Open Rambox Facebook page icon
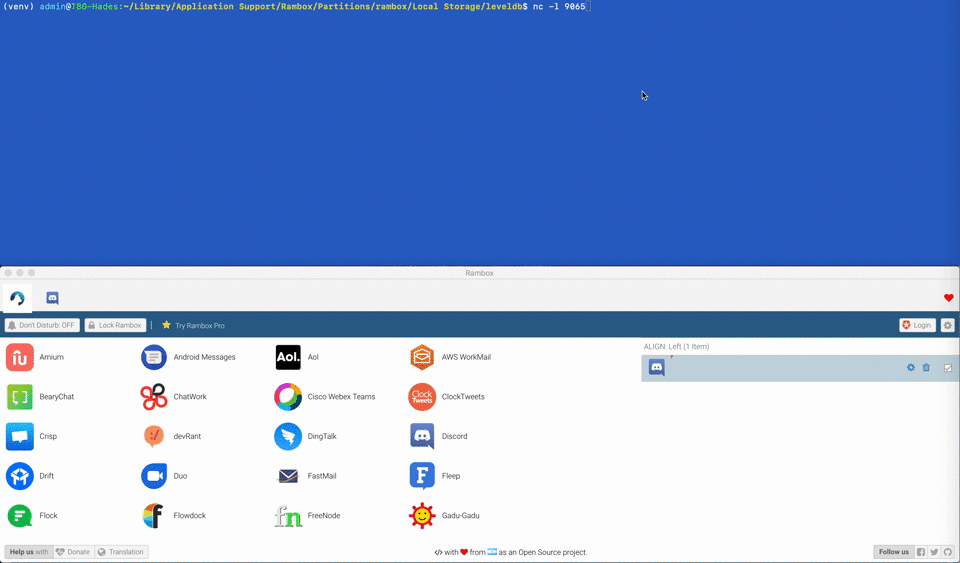This screenshot has height=563, width=960. click(921, 552)
